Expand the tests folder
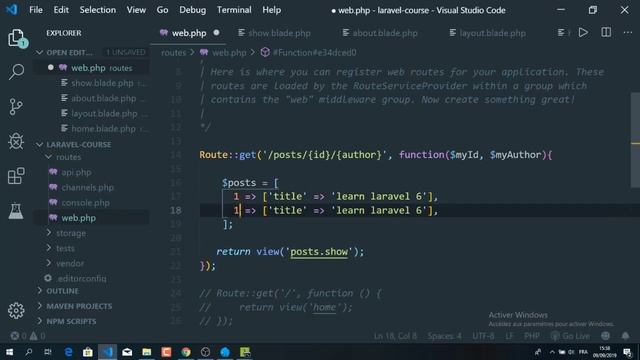Viewport: 640px width, 360px height. [x=49, y=248]
